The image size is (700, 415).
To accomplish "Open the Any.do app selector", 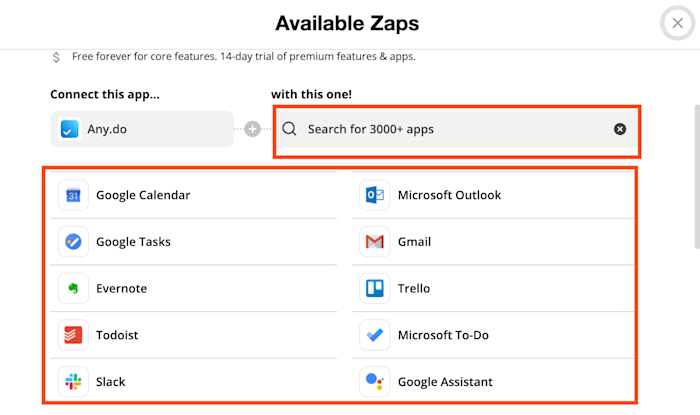I will click(x=142, y=129).
